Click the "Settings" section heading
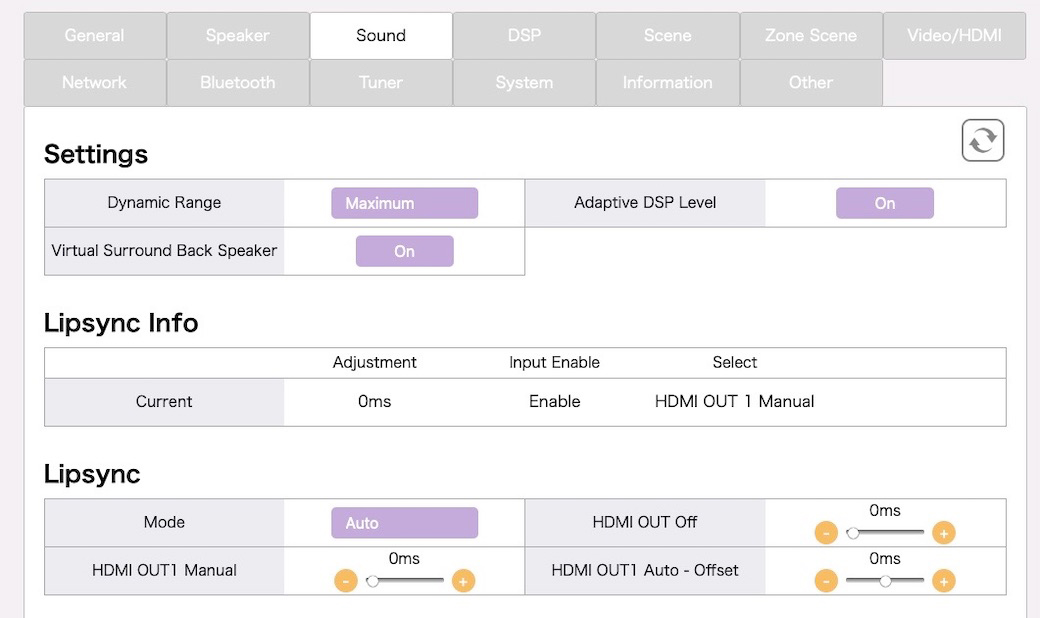Viewport: 1040px width, 618px height. tap(96, 154)
